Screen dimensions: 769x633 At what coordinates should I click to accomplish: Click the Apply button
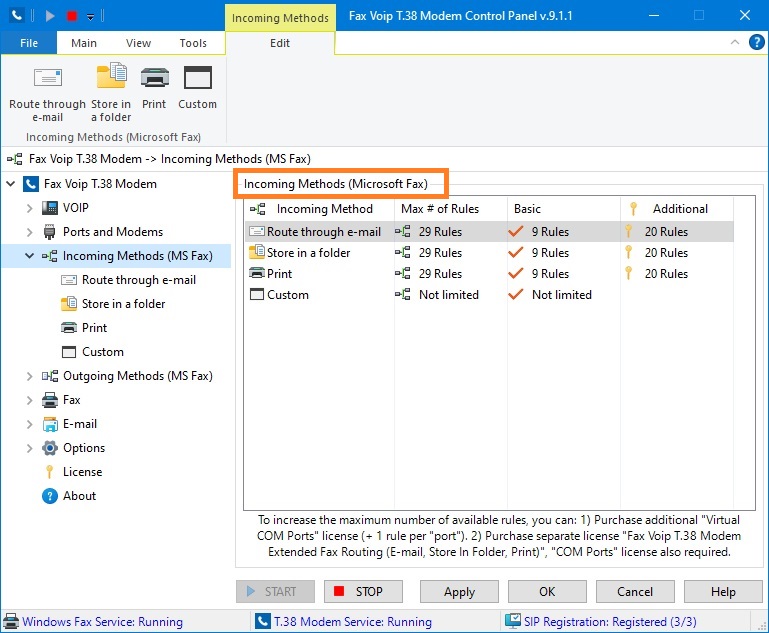[x=459, y=591]
